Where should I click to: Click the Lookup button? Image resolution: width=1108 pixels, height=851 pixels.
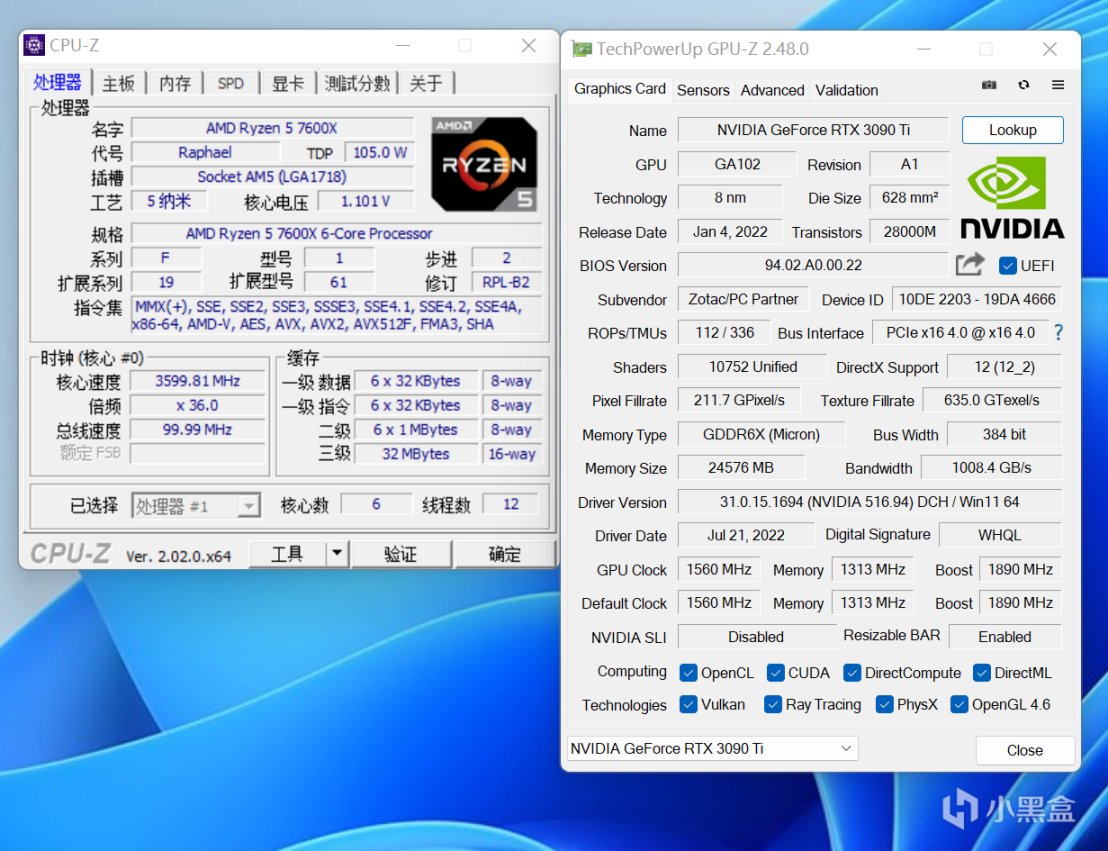[1012, 130]
